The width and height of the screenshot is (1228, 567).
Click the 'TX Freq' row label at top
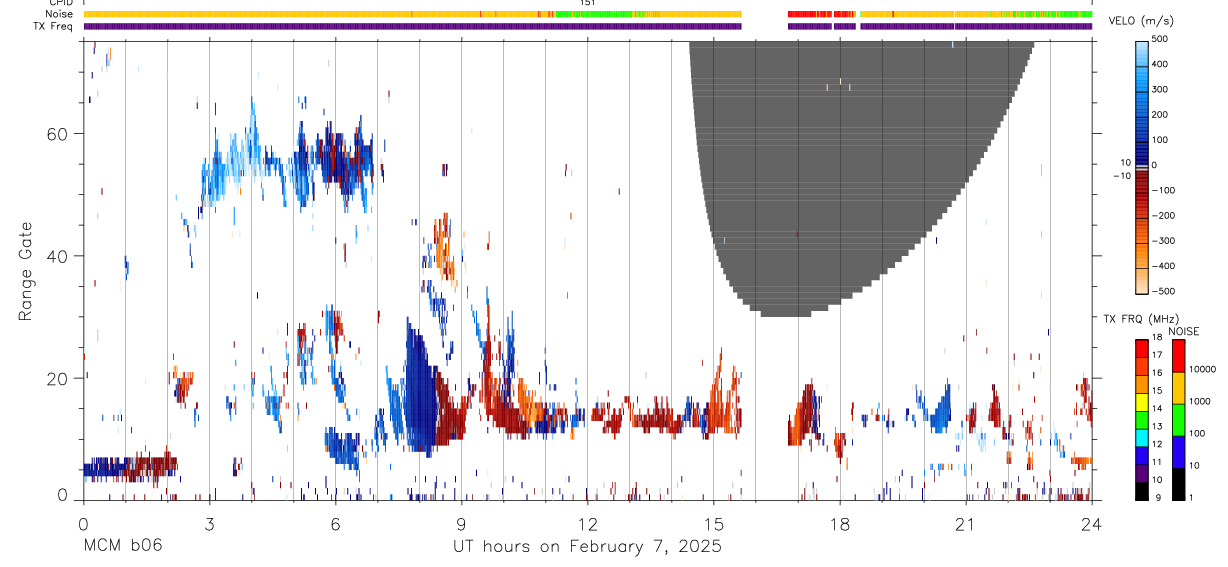pos(53,26)
